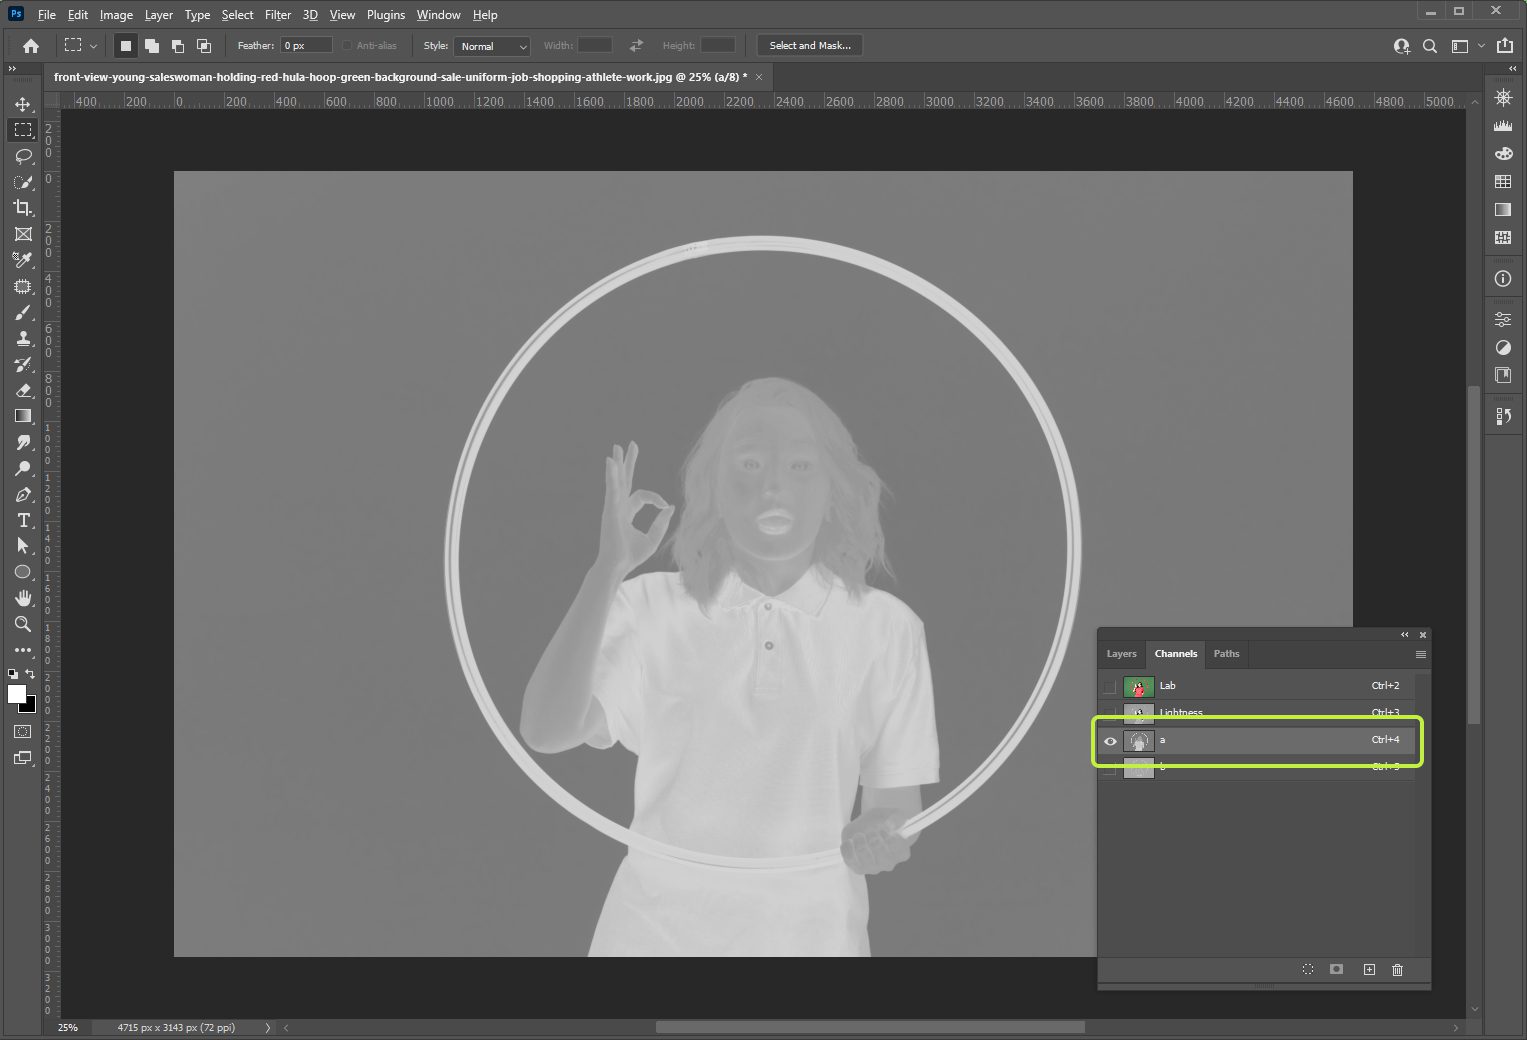Select the Brush tool

coord(23,313)
